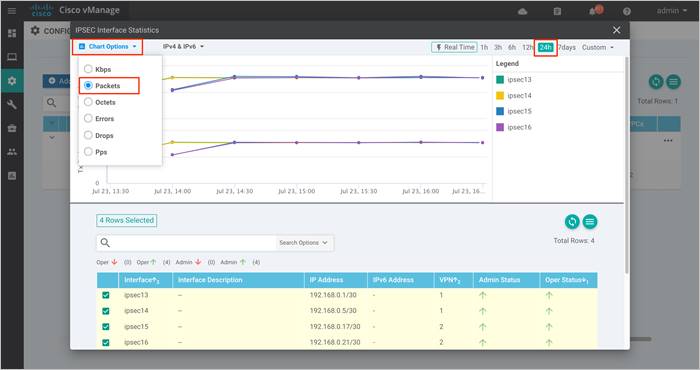The image size is (700, 370).
Task: Sort by the VPN column header
Action: [x=453, y=280]
